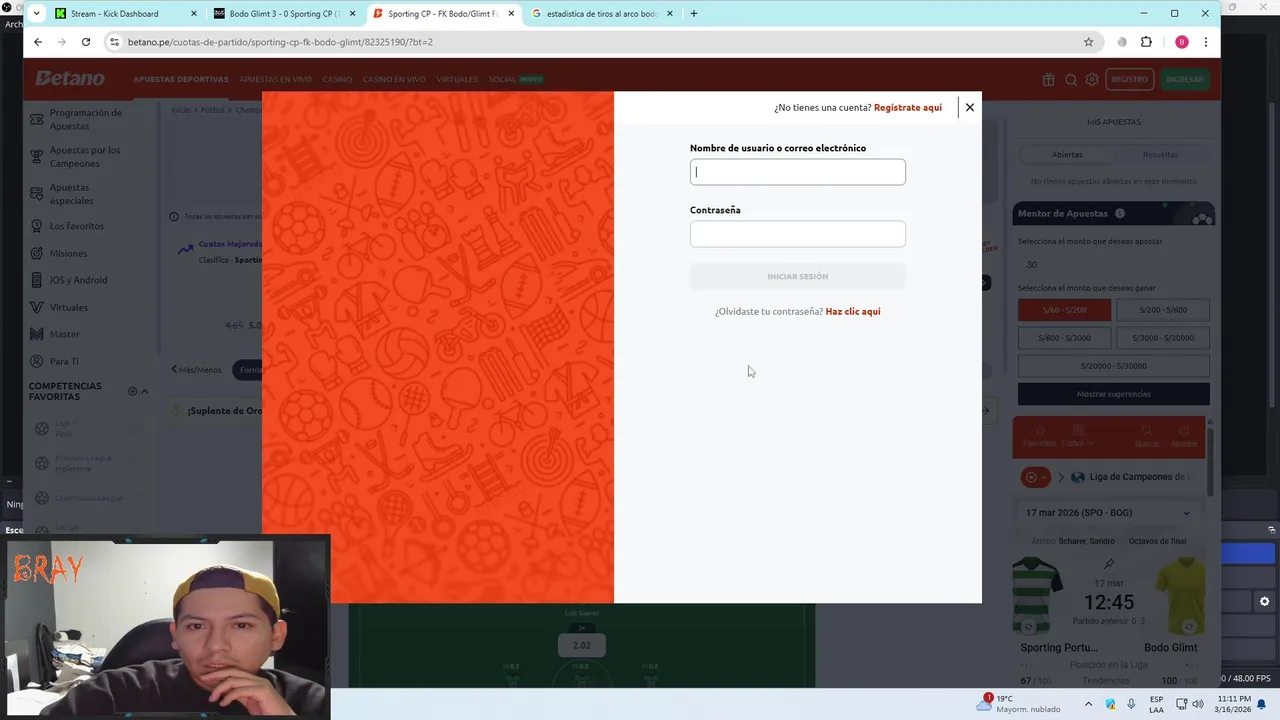Image resolution: width=1280 pixels, height=720 pixels.
Task: Go back in the browser
Action: tap(38, 42)
